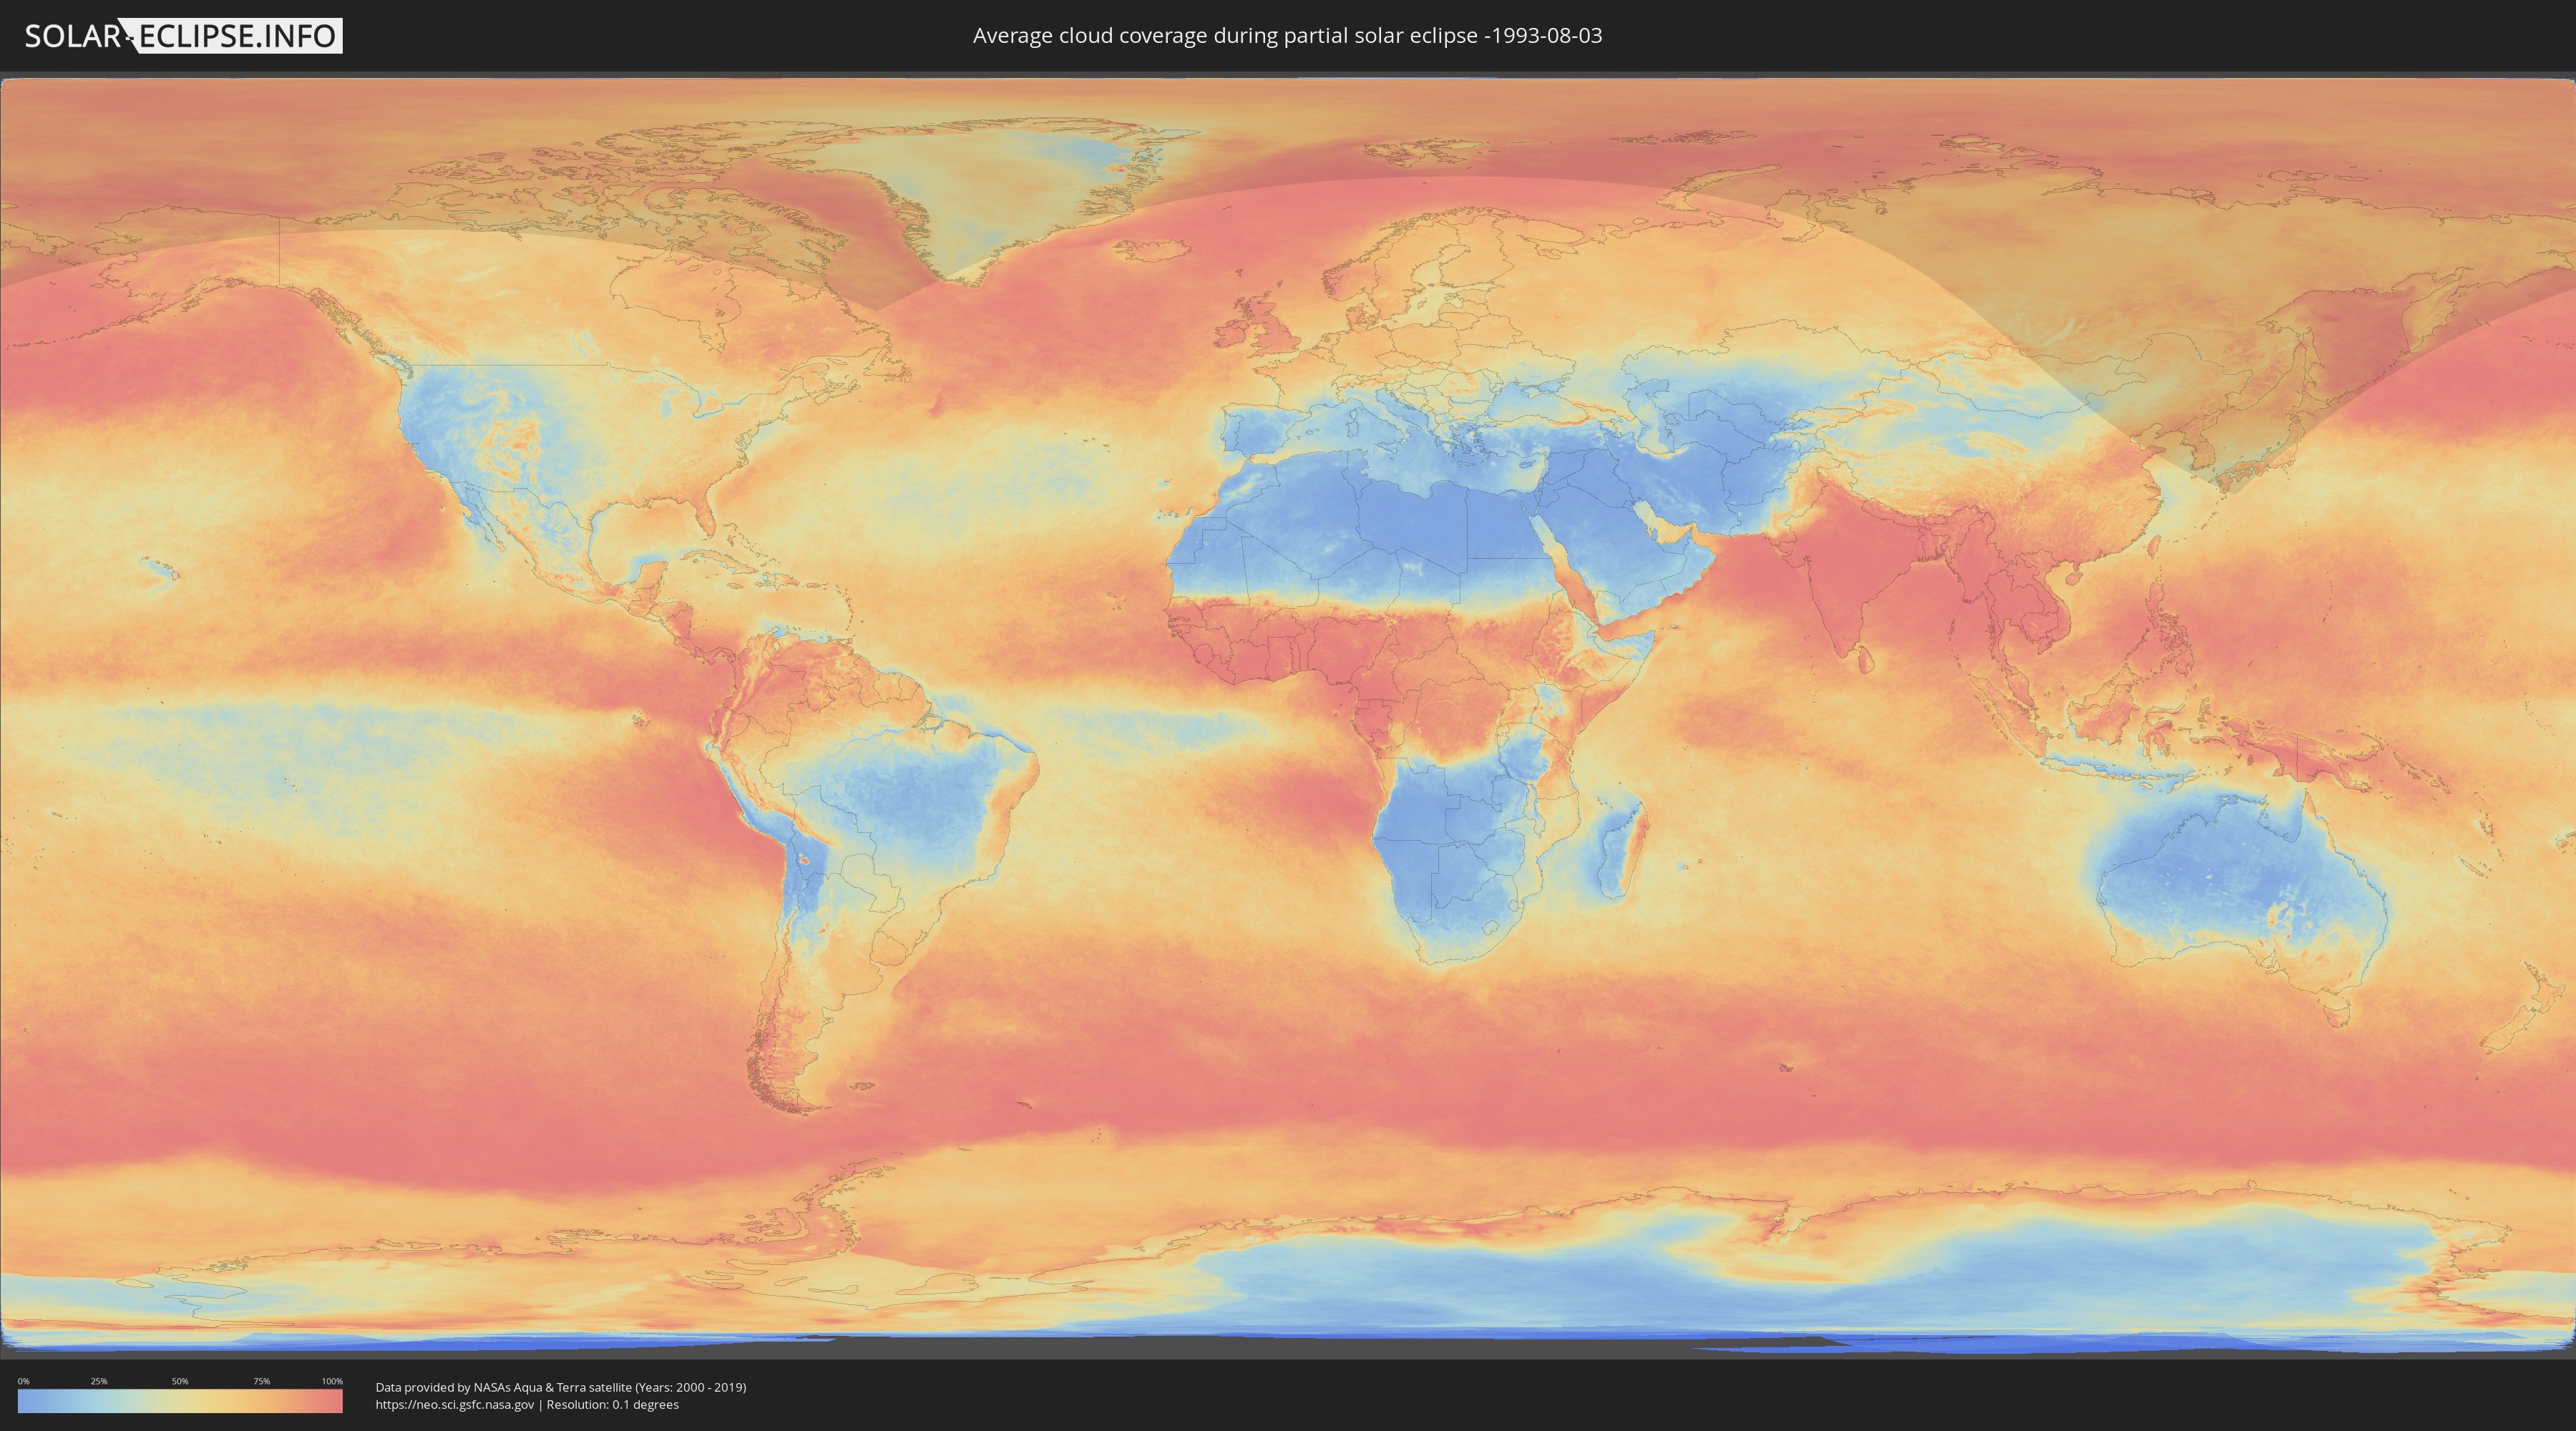Image resolution: width=2576 pixels, height=1431 pixels.
Task: Click the SOLAR-ECLIPSE.INFO logo
Action: tap(183, 36)
